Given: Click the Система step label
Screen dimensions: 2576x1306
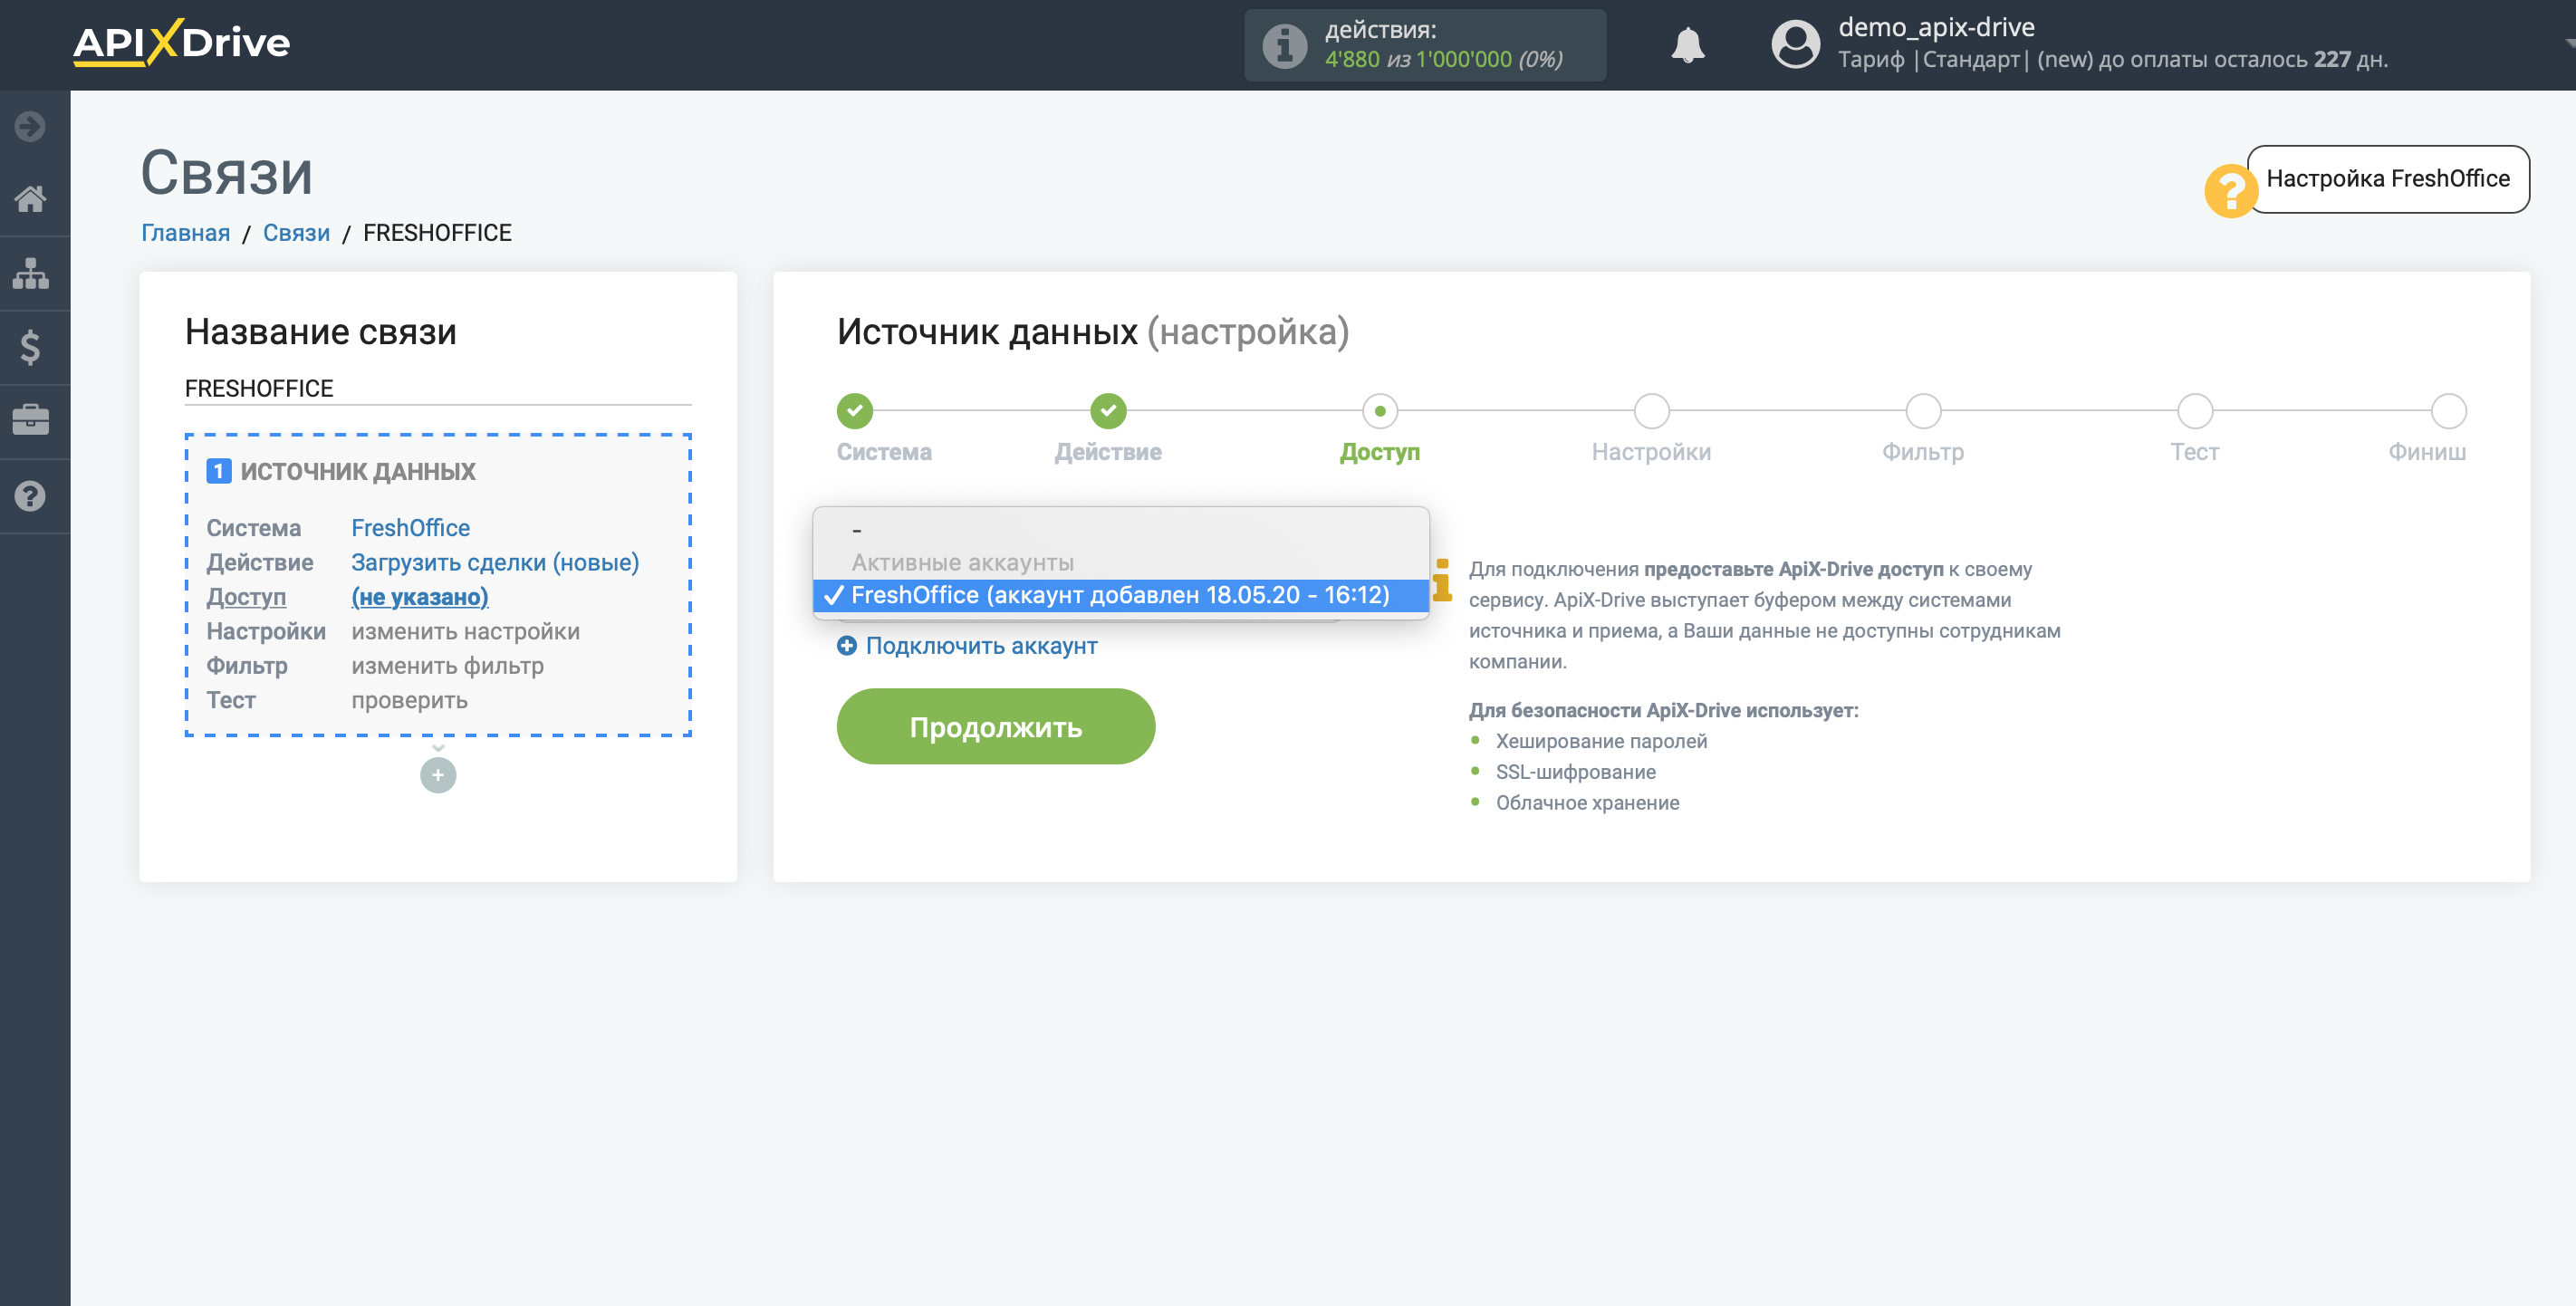Looking at the screenshot, I should point(884,452).
